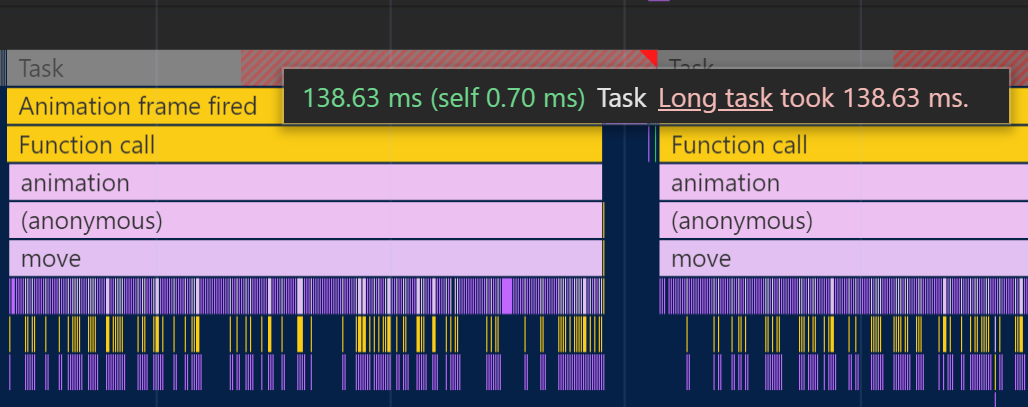Click red hatched section of second Task
Image resolution: width=1028 pixels, height=407 pixels.
960,59
